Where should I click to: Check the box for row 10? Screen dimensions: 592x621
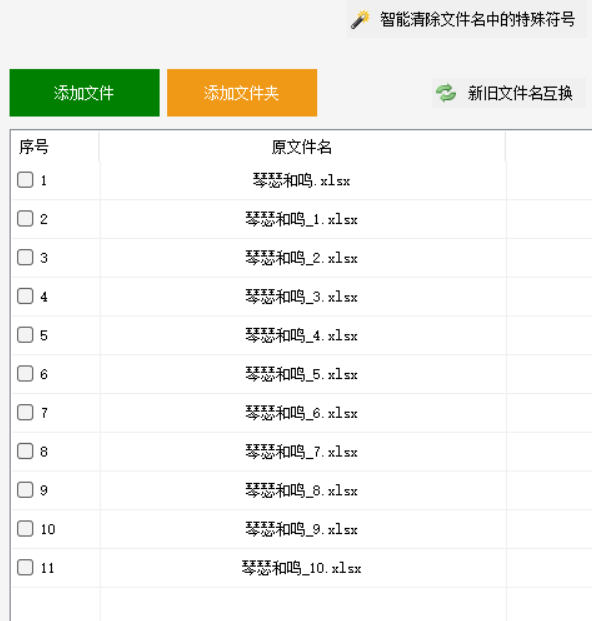click(x=25, y=529)
